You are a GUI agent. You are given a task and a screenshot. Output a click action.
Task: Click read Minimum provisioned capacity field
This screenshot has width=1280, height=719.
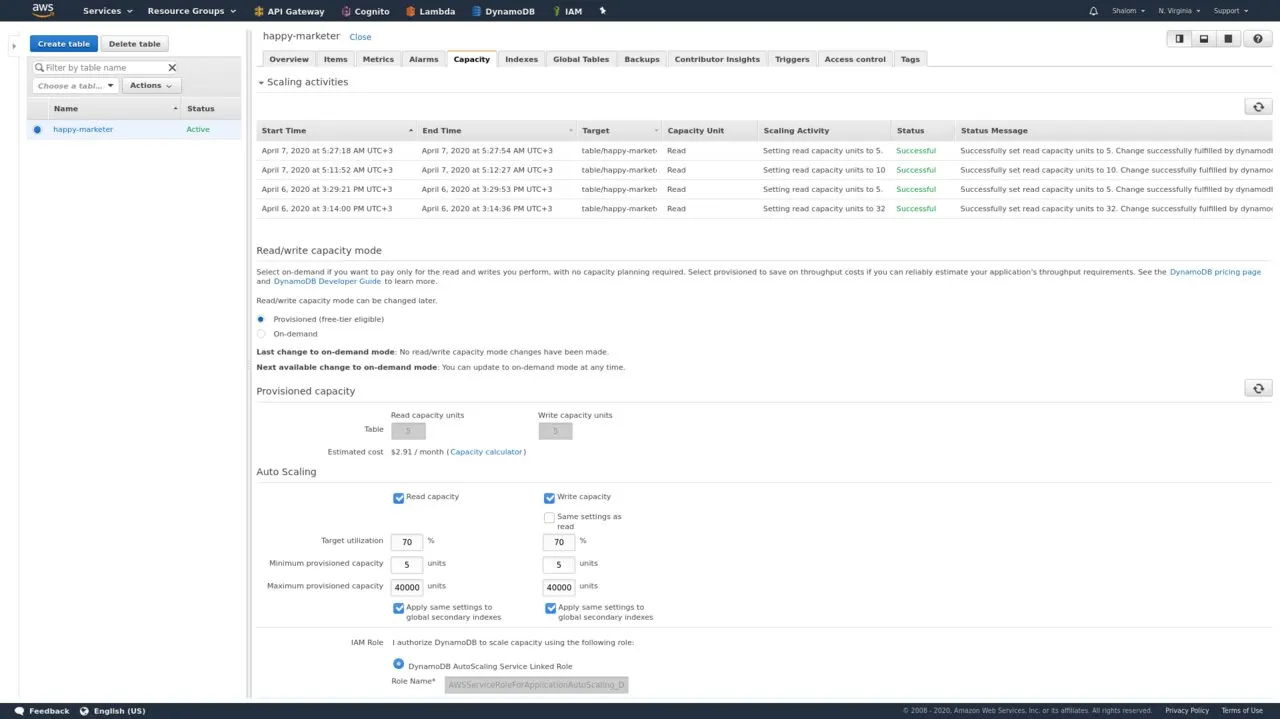pyautogui.click(x=407, y=565)
